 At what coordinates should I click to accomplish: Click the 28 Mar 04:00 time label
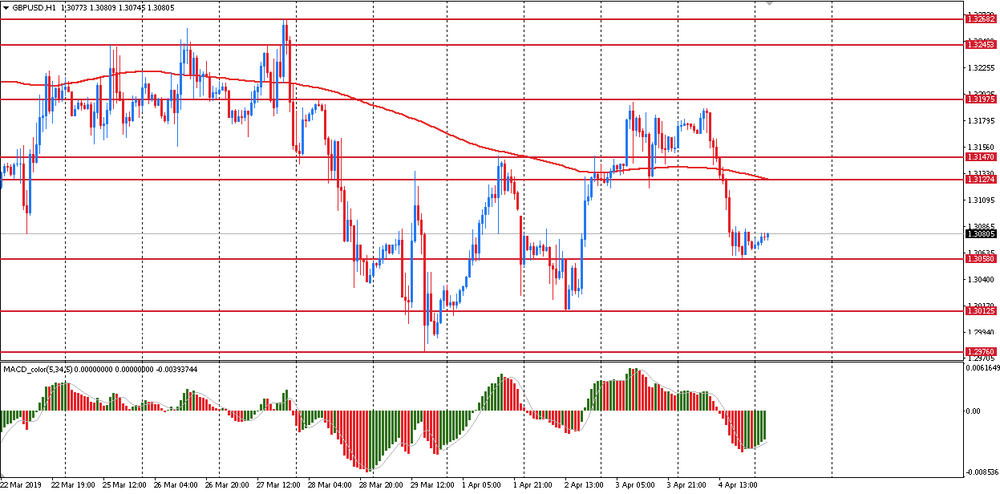click(x=330, y=485)
